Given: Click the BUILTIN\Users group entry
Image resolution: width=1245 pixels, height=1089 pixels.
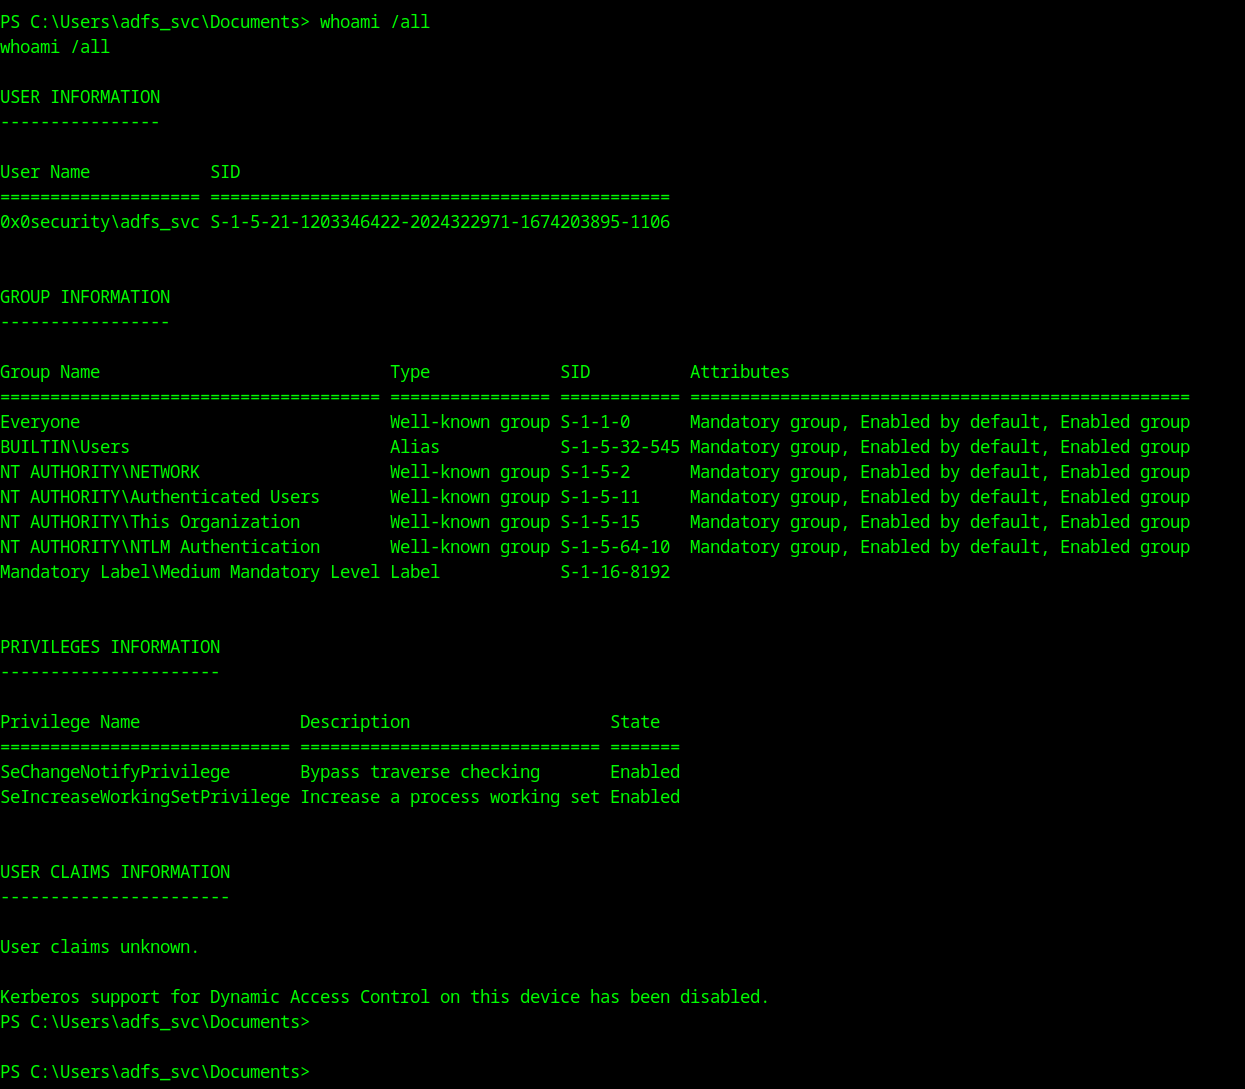Looking at the screenshot, I should [x=65, y=447].
